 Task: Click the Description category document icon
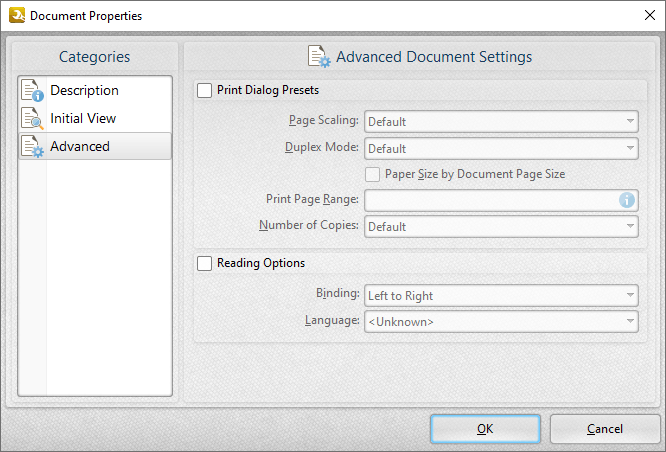33,90
